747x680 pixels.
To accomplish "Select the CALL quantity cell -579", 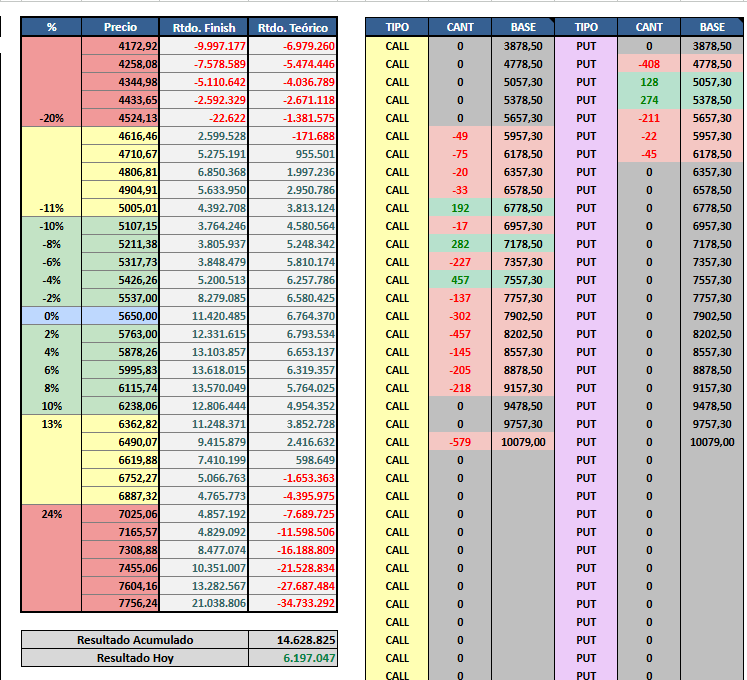I will pyautogui.click(x=460, y=442).
